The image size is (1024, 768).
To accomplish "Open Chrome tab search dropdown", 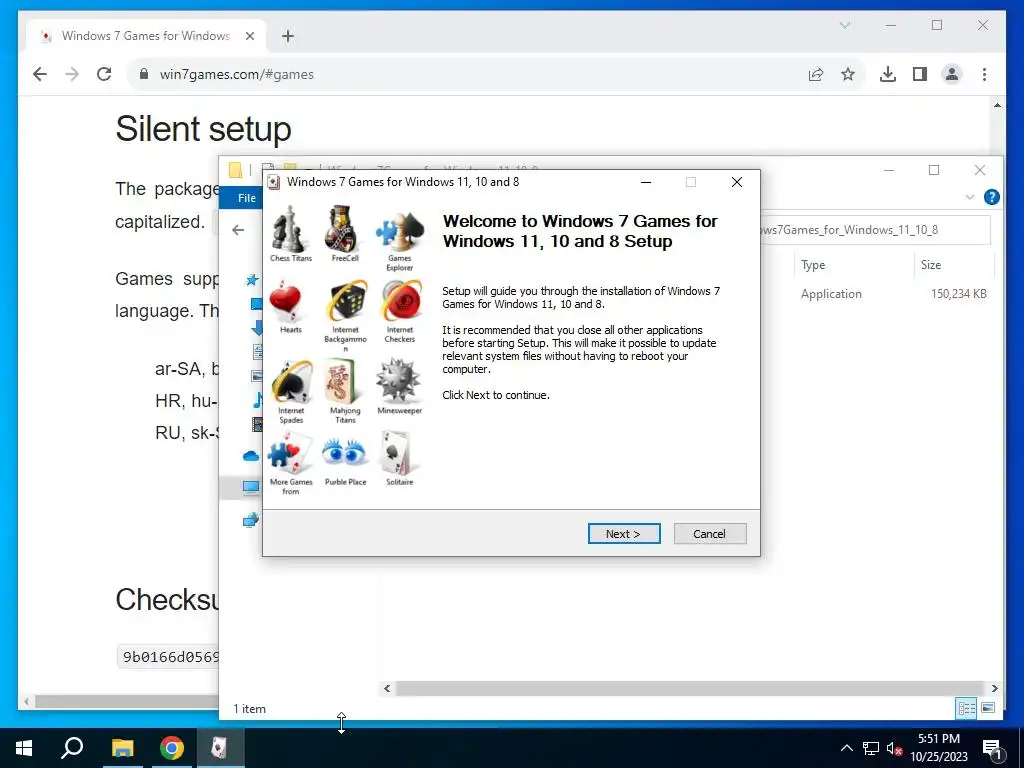I will coord(844,25).
